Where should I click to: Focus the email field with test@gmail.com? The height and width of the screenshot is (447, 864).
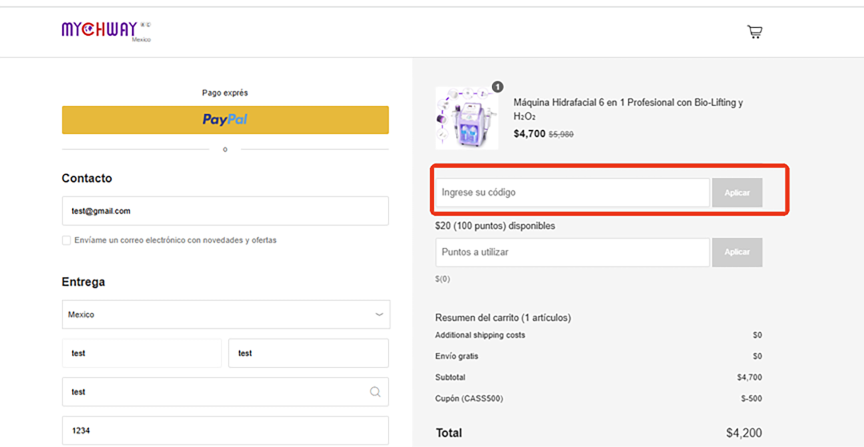[225, 211]
